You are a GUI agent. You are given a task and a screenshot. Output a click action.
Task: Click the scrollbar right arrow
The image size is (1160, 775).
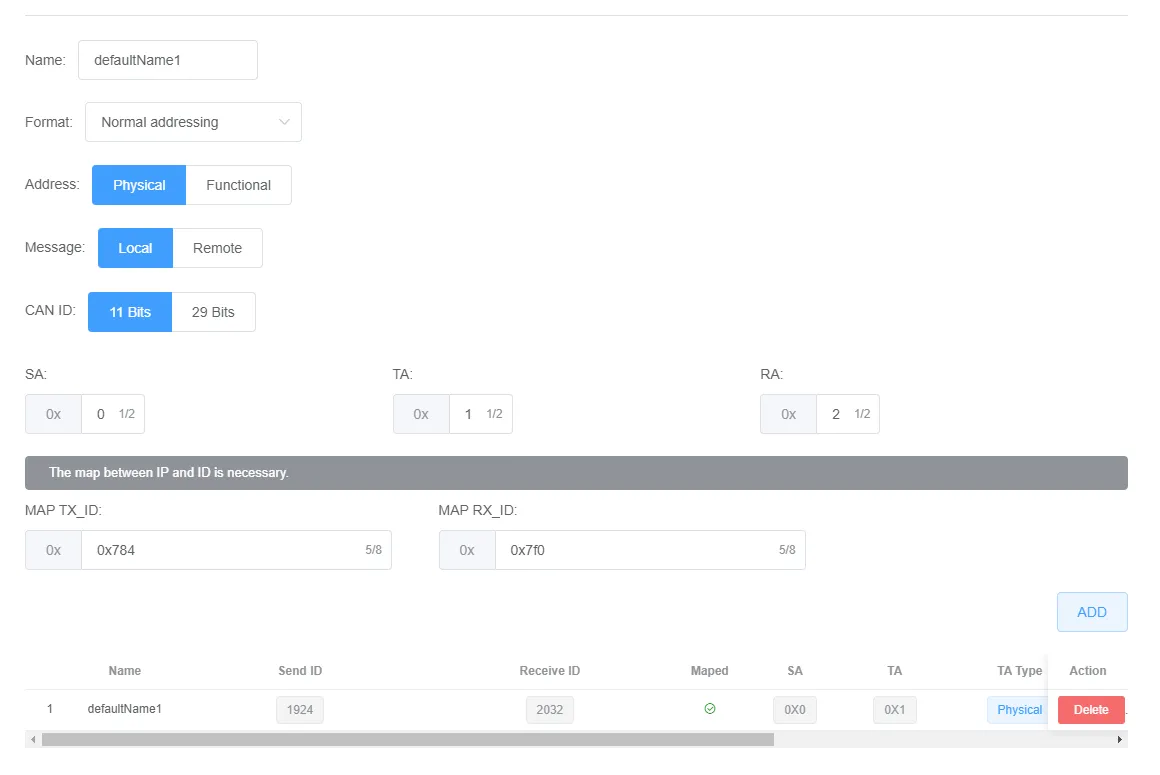tap(1119, 740)
